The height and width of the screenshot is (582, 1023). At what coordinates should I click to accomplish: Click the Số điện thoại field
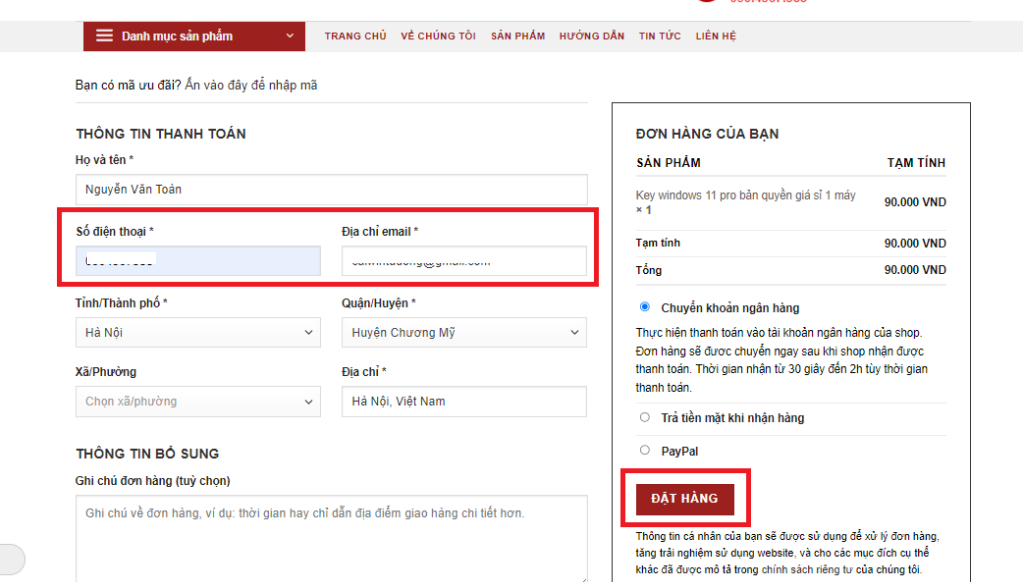click(198, 261)
